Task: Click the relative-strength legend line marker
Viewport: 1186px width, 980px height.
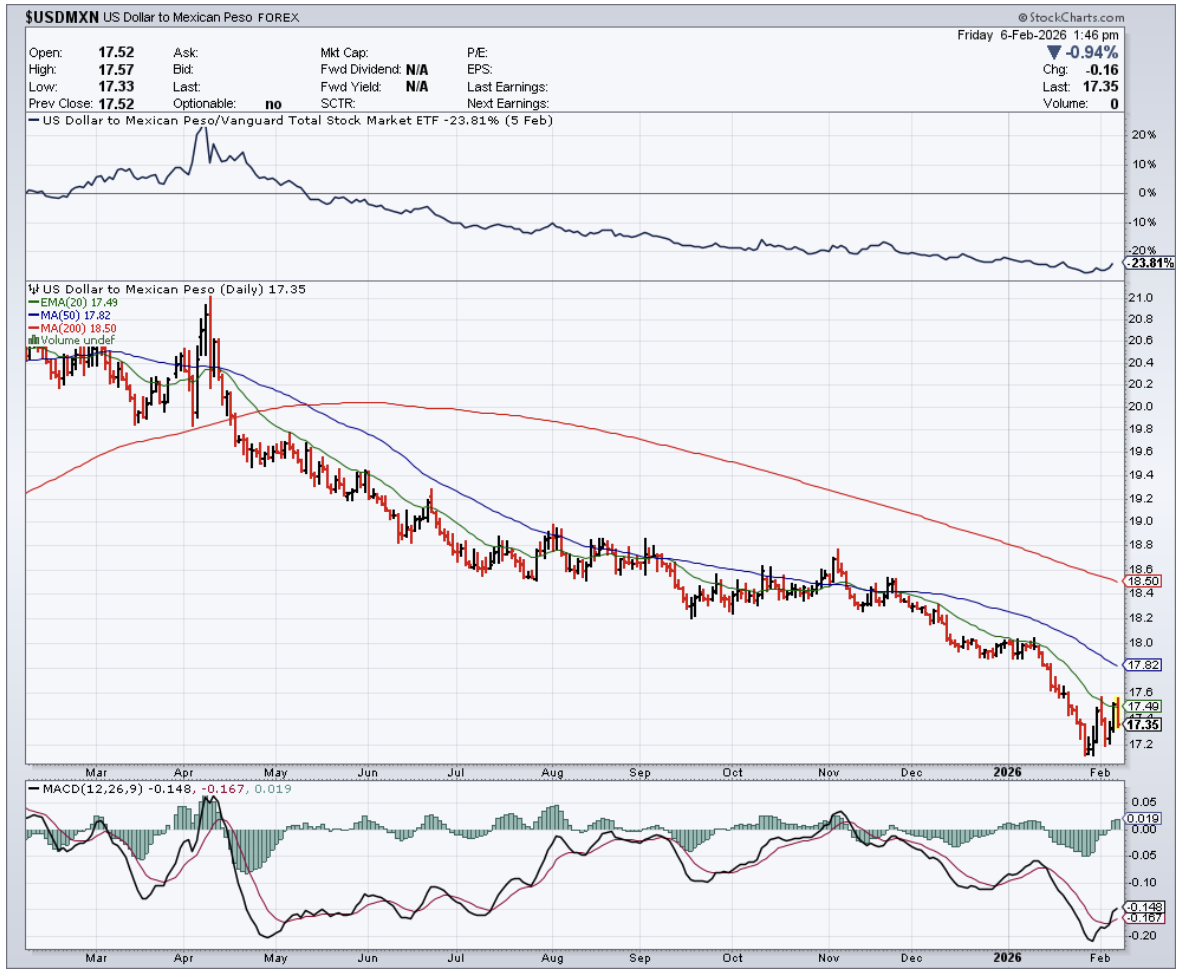Action: click(35, 120)
